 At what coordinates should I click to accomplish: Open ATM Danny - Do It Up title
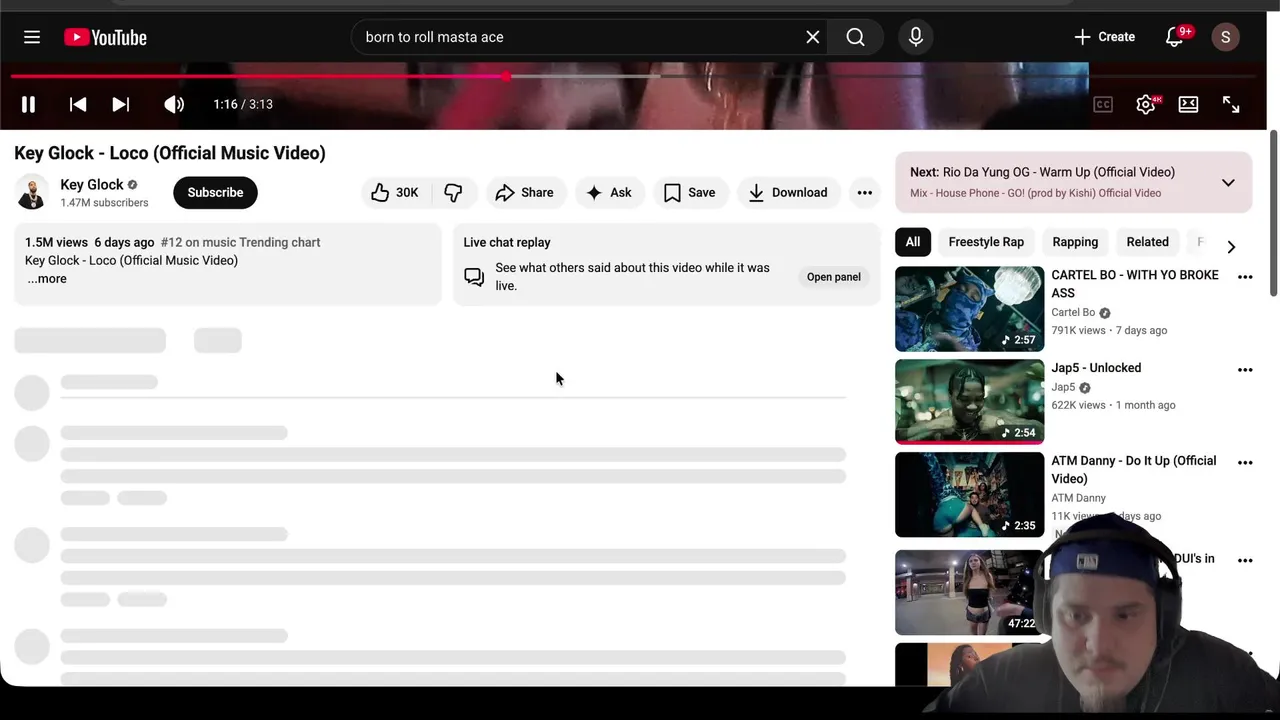click(x=1133, y=470)
